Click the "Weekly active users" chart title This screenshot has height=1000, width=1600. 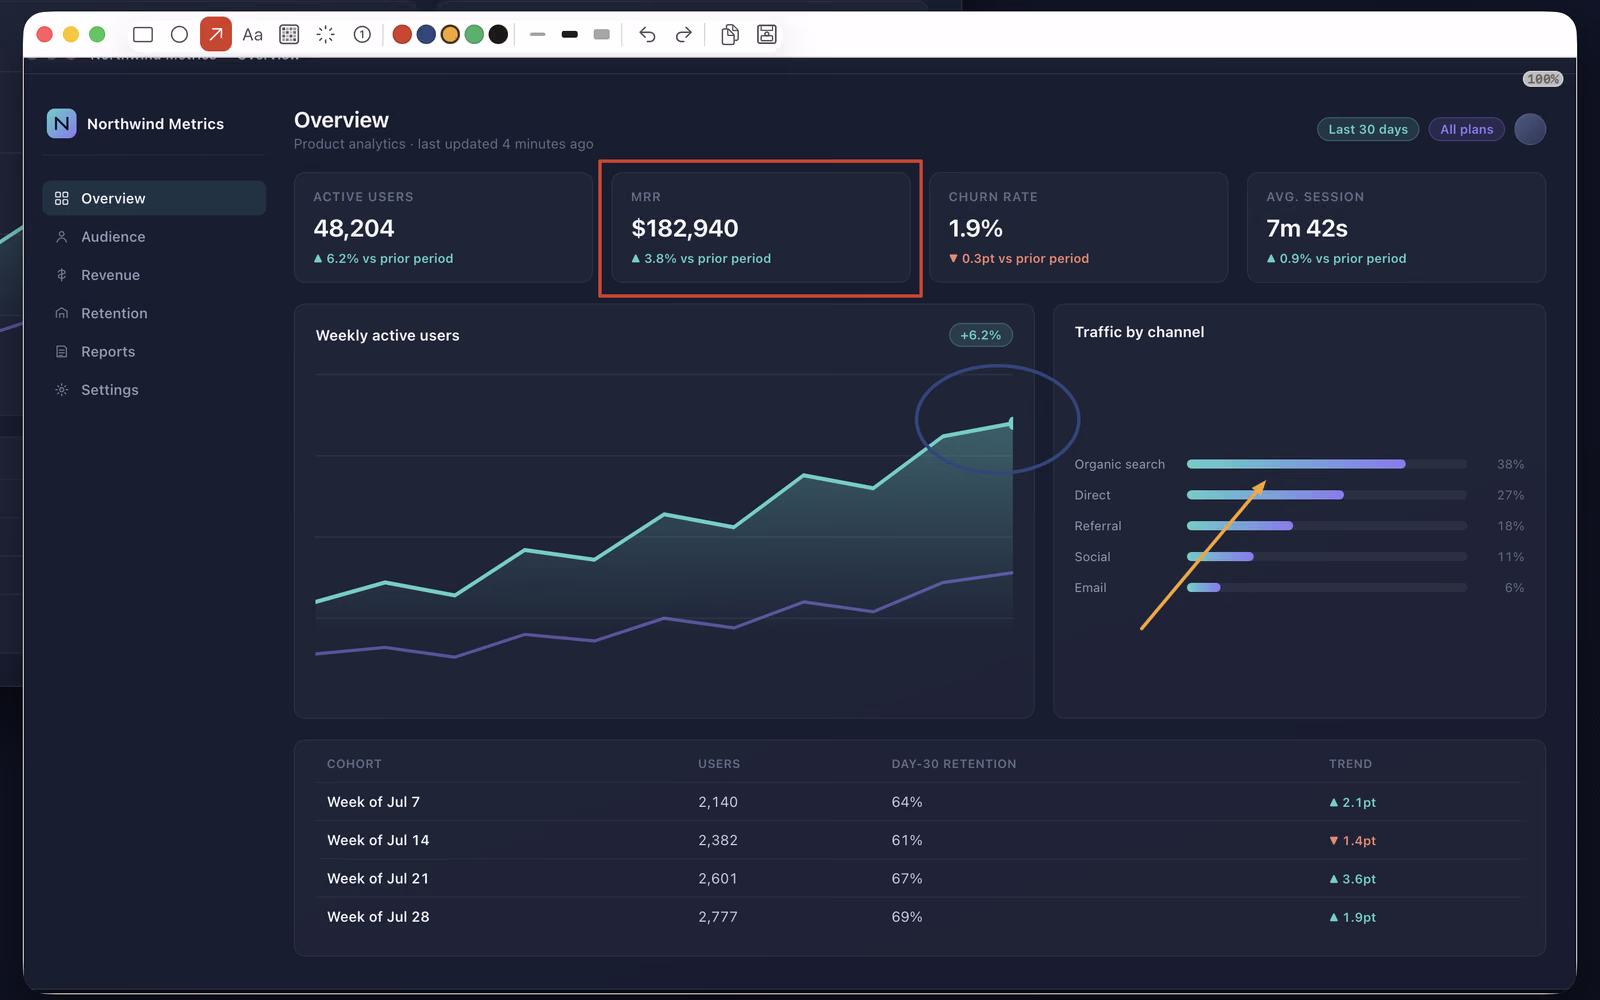click(388, 336)
